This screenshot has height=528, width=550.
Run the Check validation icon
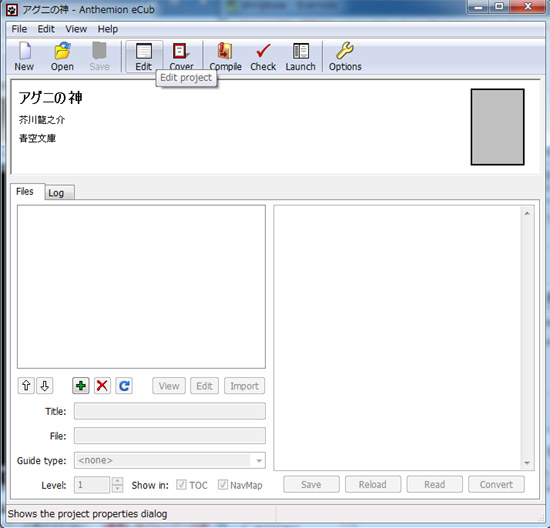(x=263, y=56)
